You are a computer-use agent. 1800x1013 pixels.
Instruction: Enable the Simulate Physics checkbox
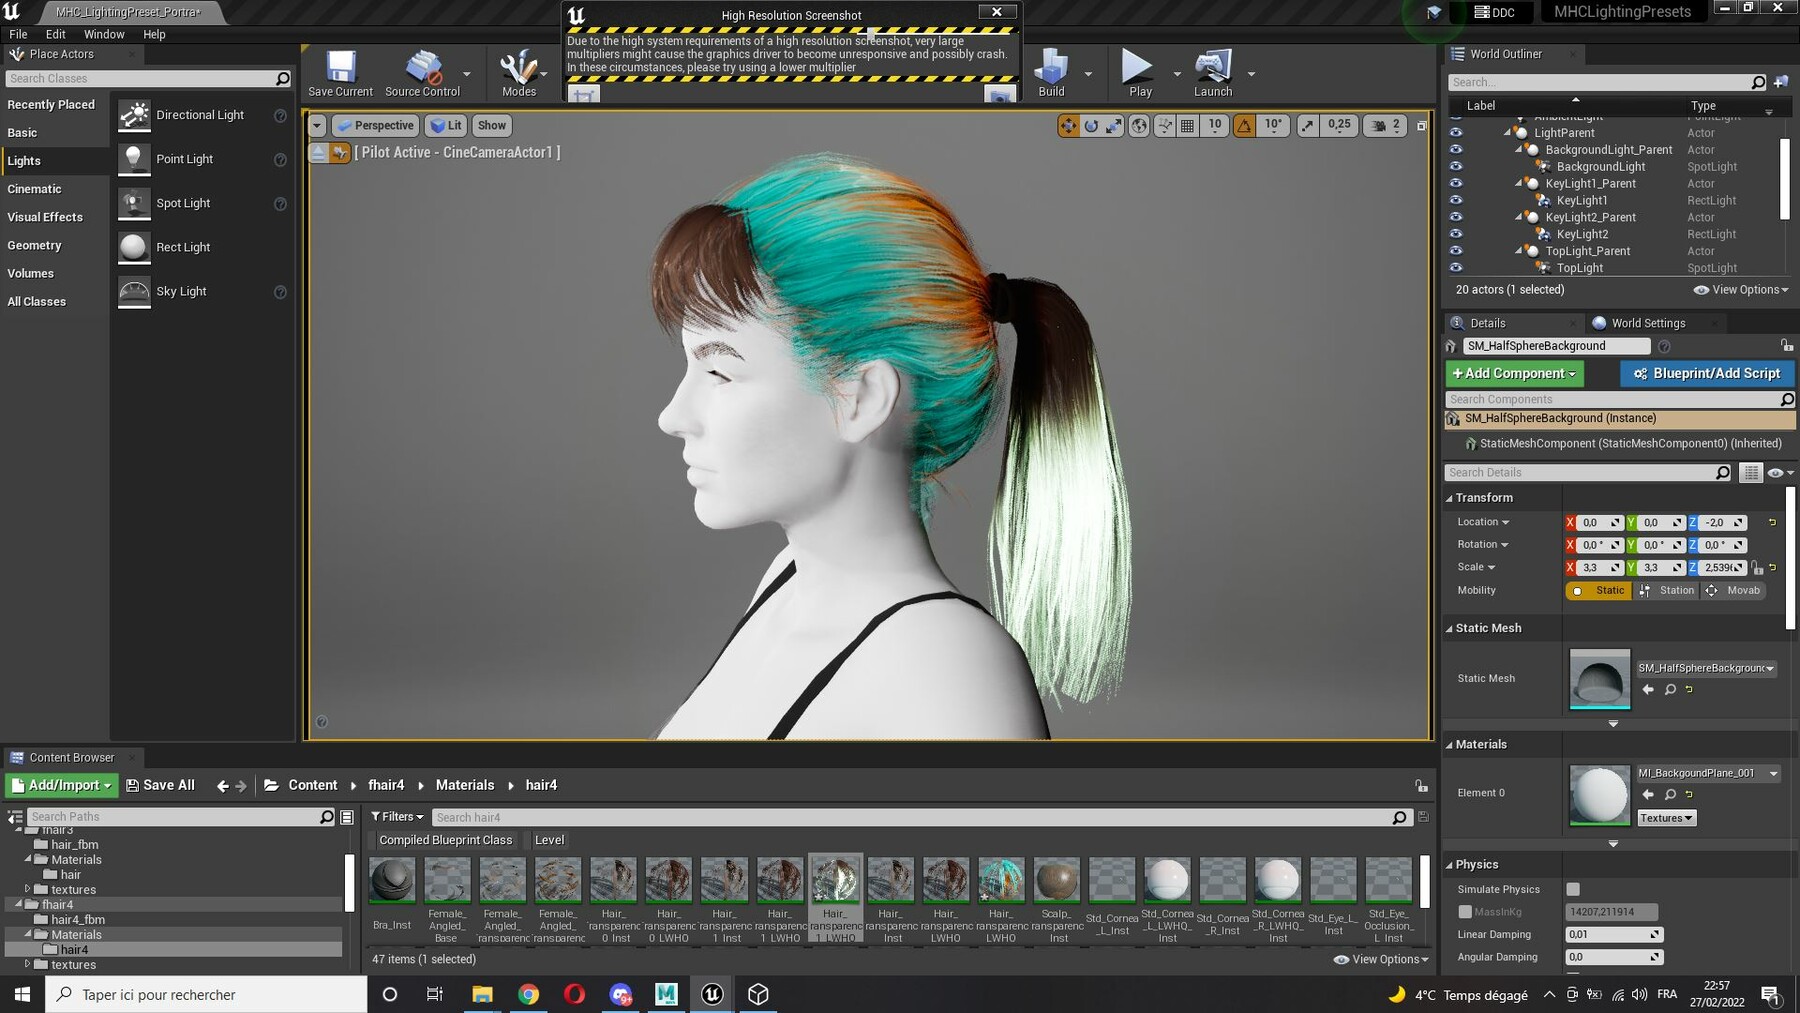coord(1573,889)
